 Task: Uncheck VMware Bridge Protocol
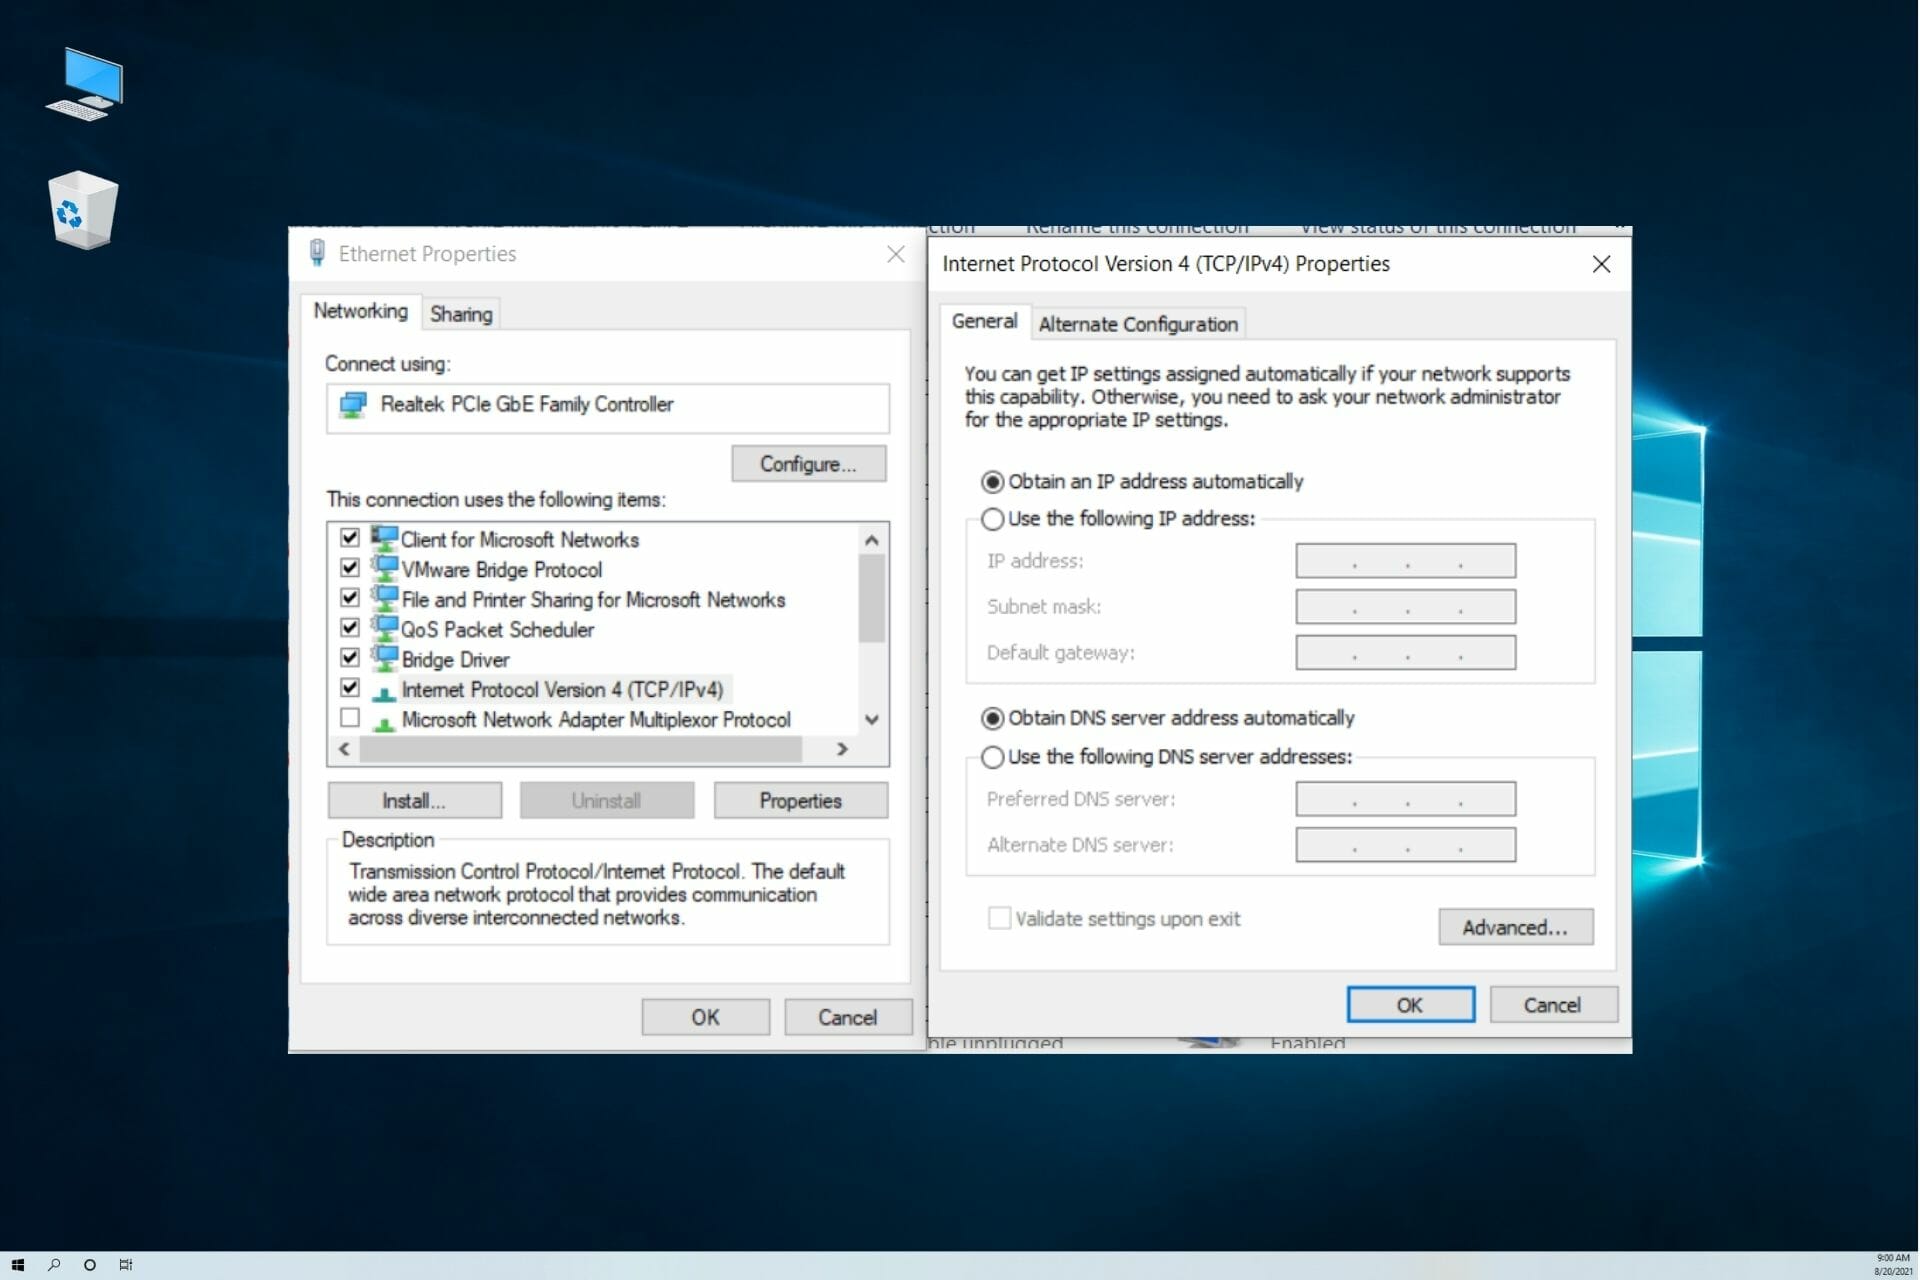[x=350, y=567]
